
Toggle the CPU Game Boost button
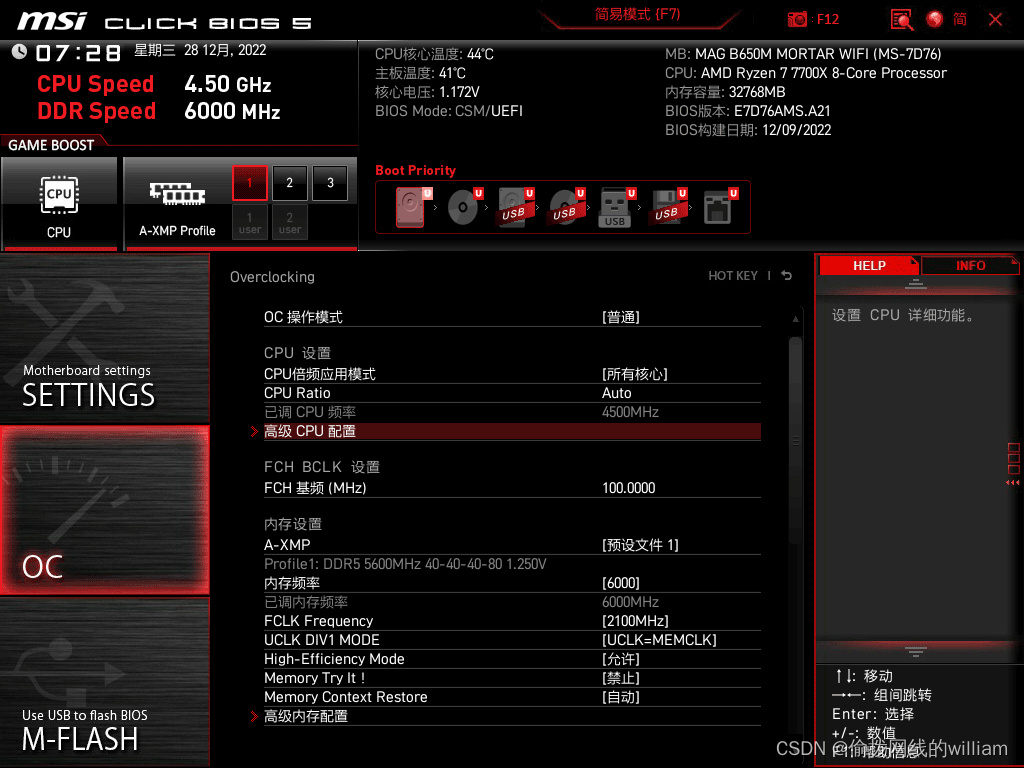(x=59, y=203)
